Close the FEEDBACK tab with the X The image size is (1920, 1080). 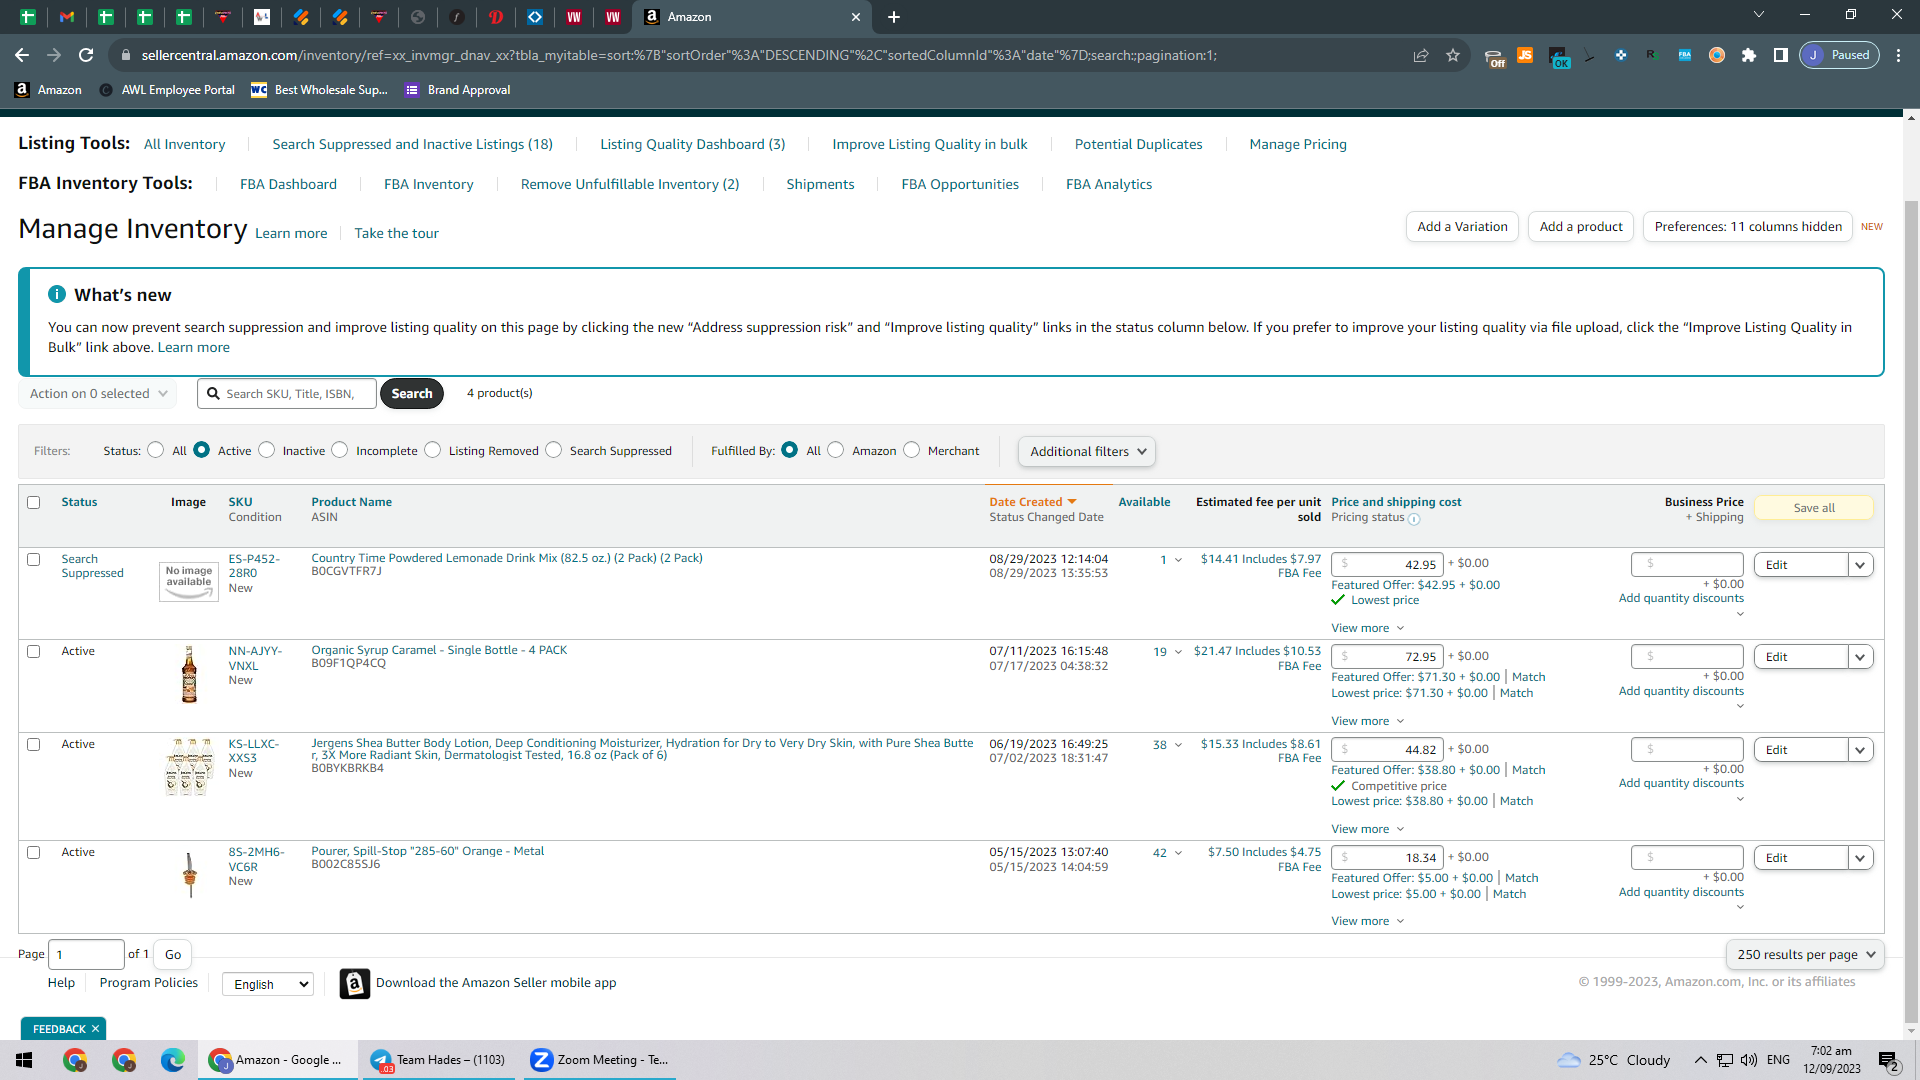click(x=95, y=1029)
